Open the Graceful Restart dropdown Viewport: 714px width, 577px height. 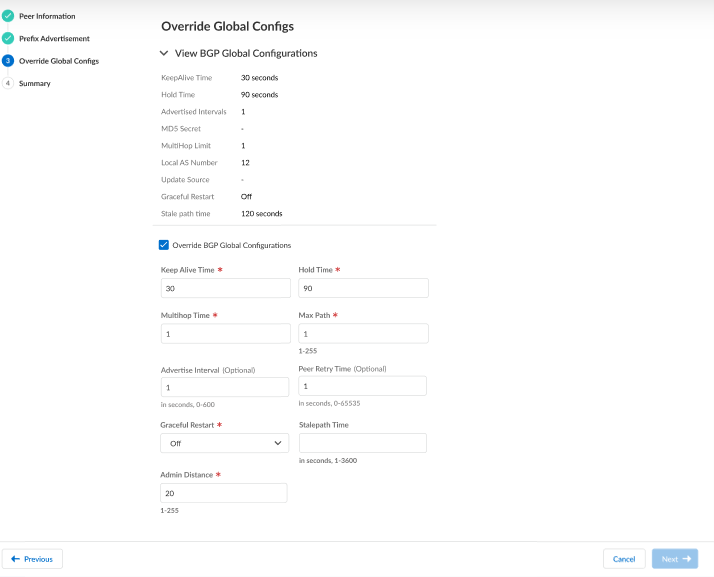pos(224,443)
